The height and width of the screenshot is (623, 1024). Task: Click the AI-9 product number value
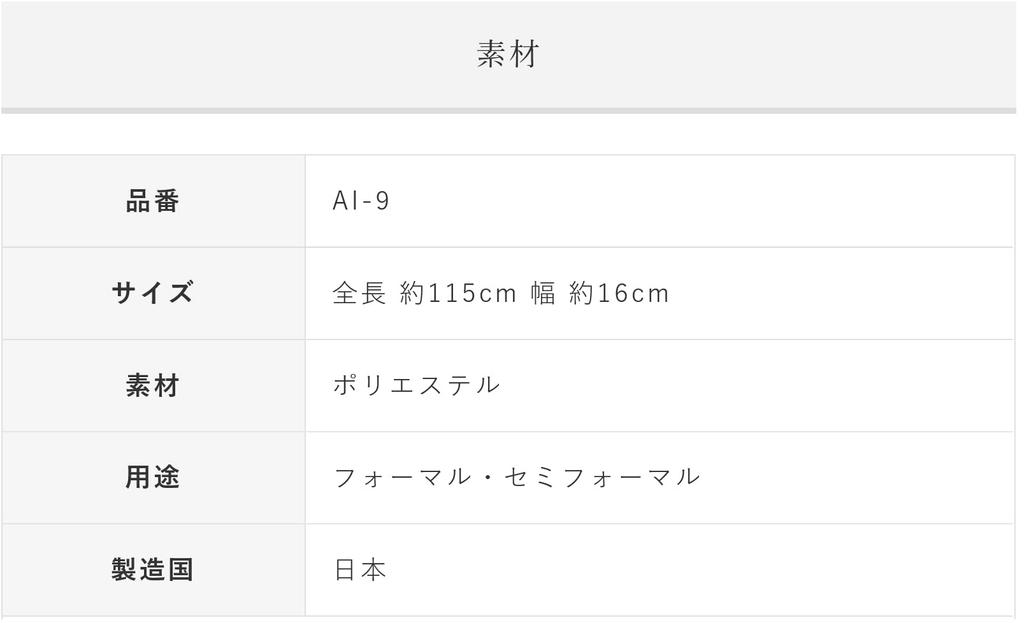coord(361,201)
